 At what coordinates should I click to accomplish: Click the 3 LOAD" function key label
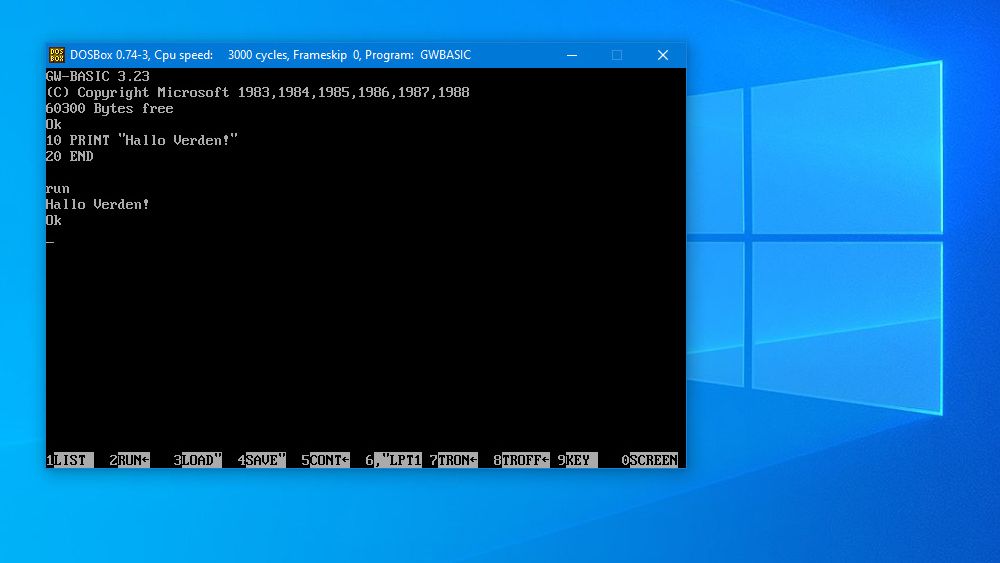click(x=198, y=460)
